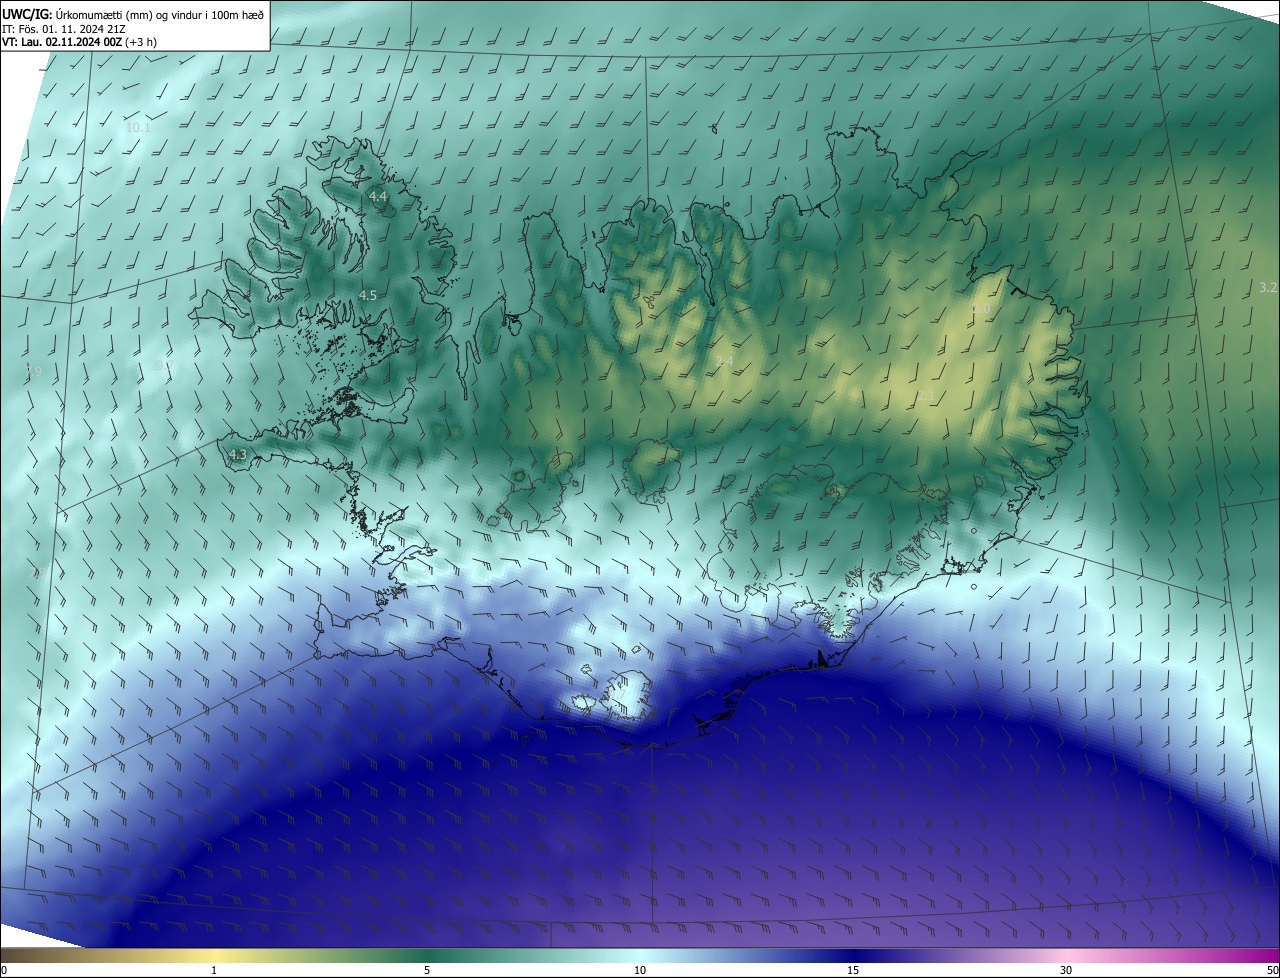Click the 4.4 value label on the map

[378, 197]
